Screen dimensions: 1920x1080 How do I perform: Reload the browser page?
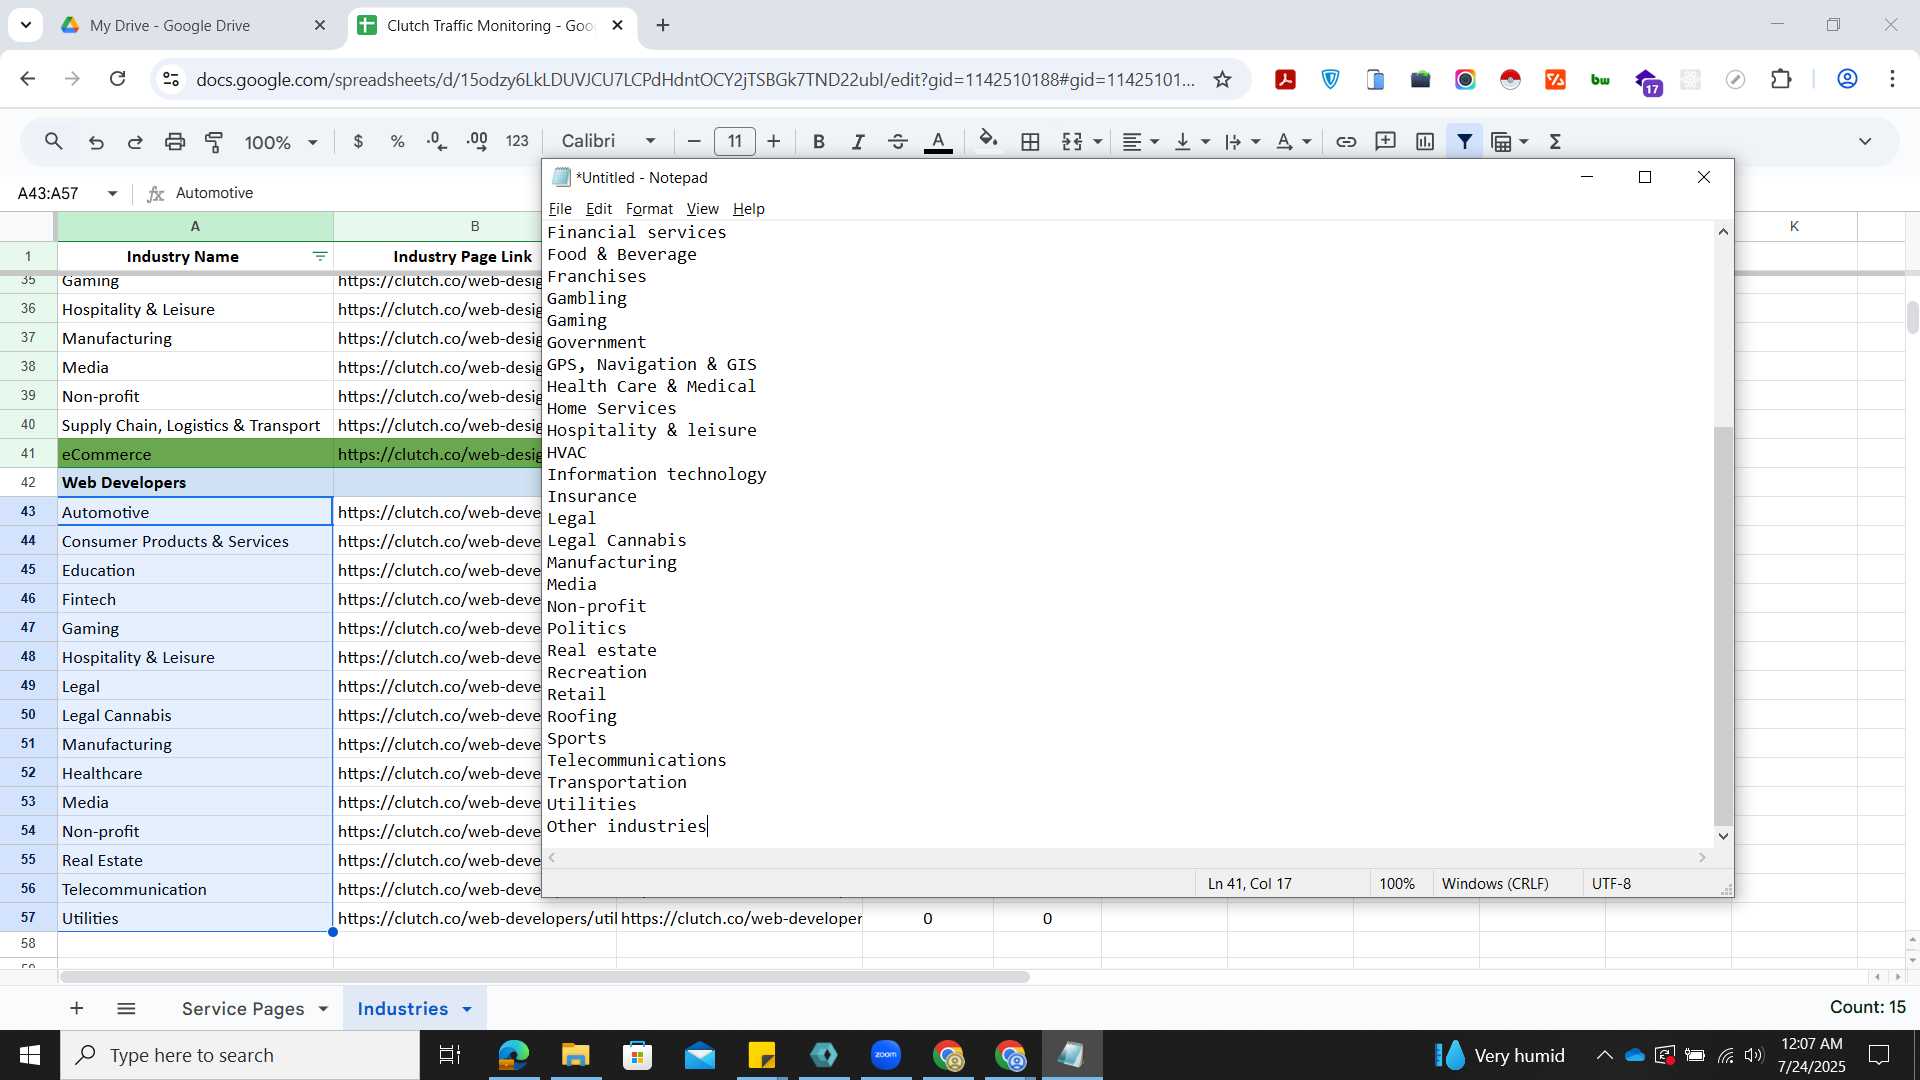tap(117, 79)
